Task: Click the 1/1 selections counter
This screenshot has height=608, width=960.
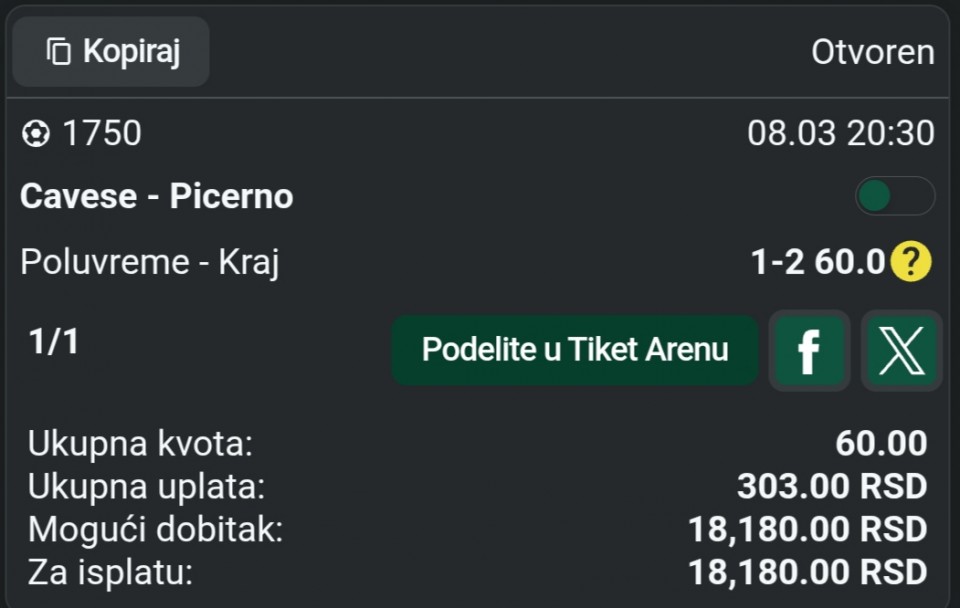Action: 54,342
